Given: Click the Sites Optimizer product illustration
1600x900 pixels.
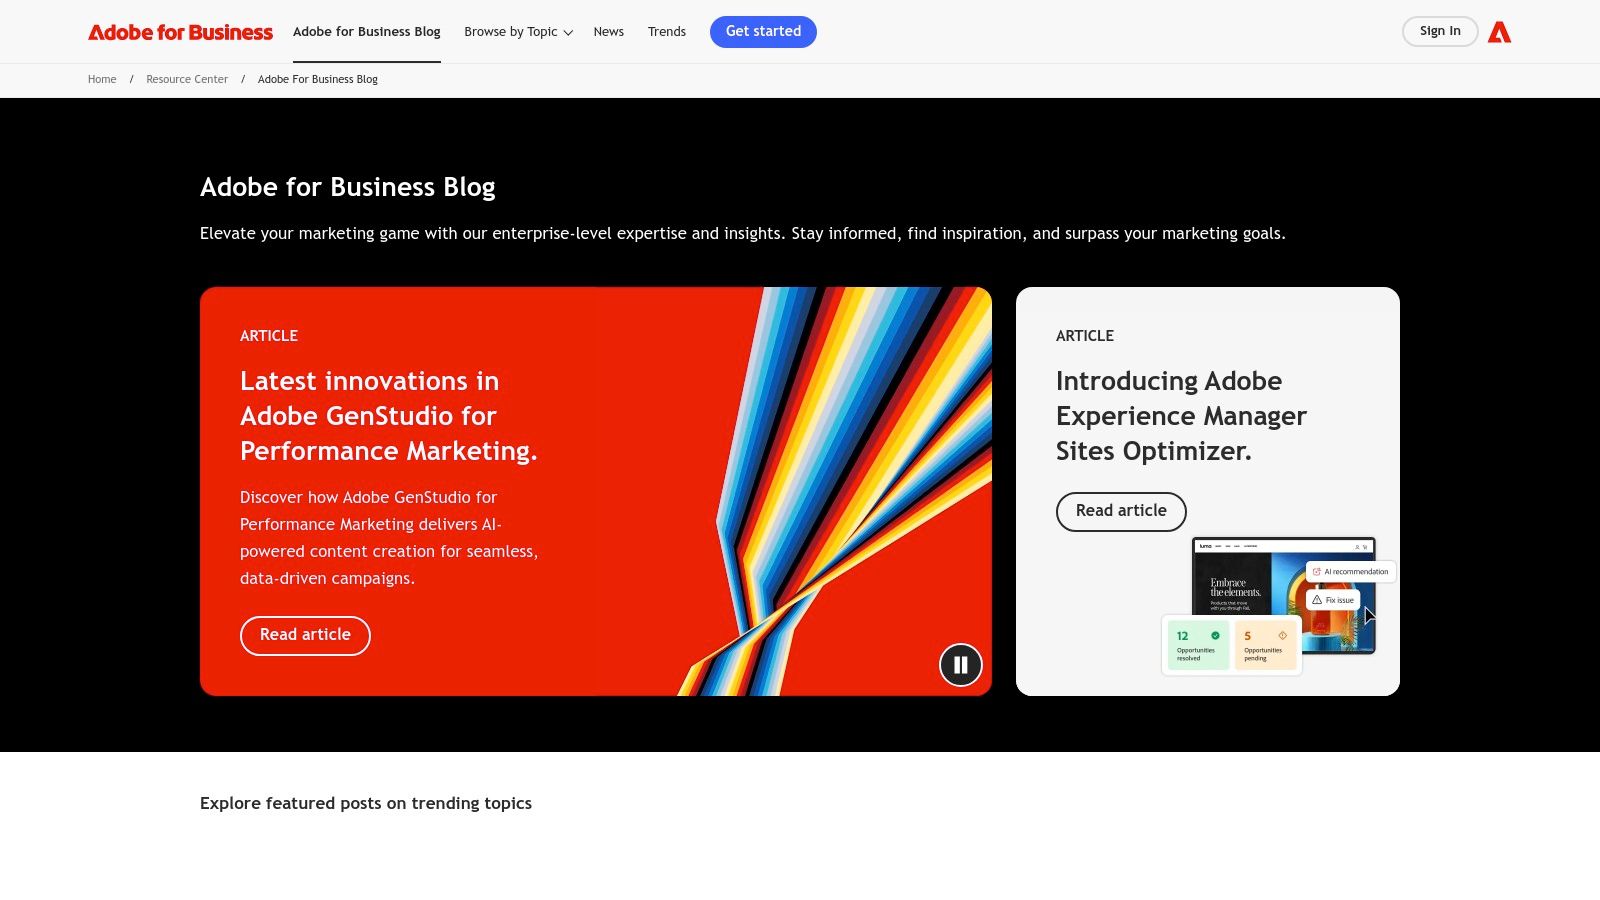Looking at the screenshot, I should (1278, 606).
